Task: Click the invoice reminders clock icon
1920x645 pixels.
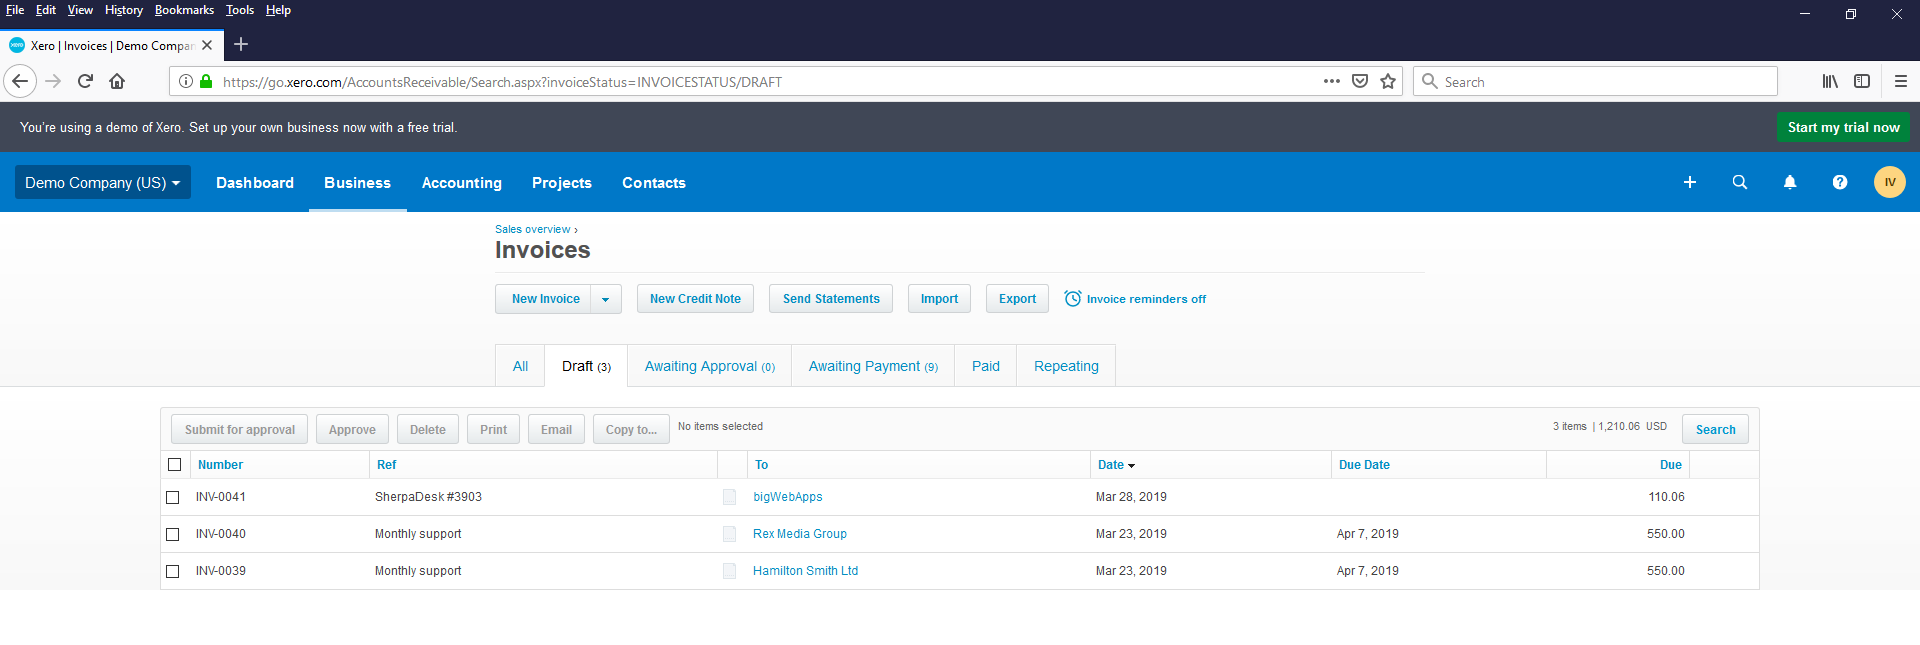Action: point(1073,299)
